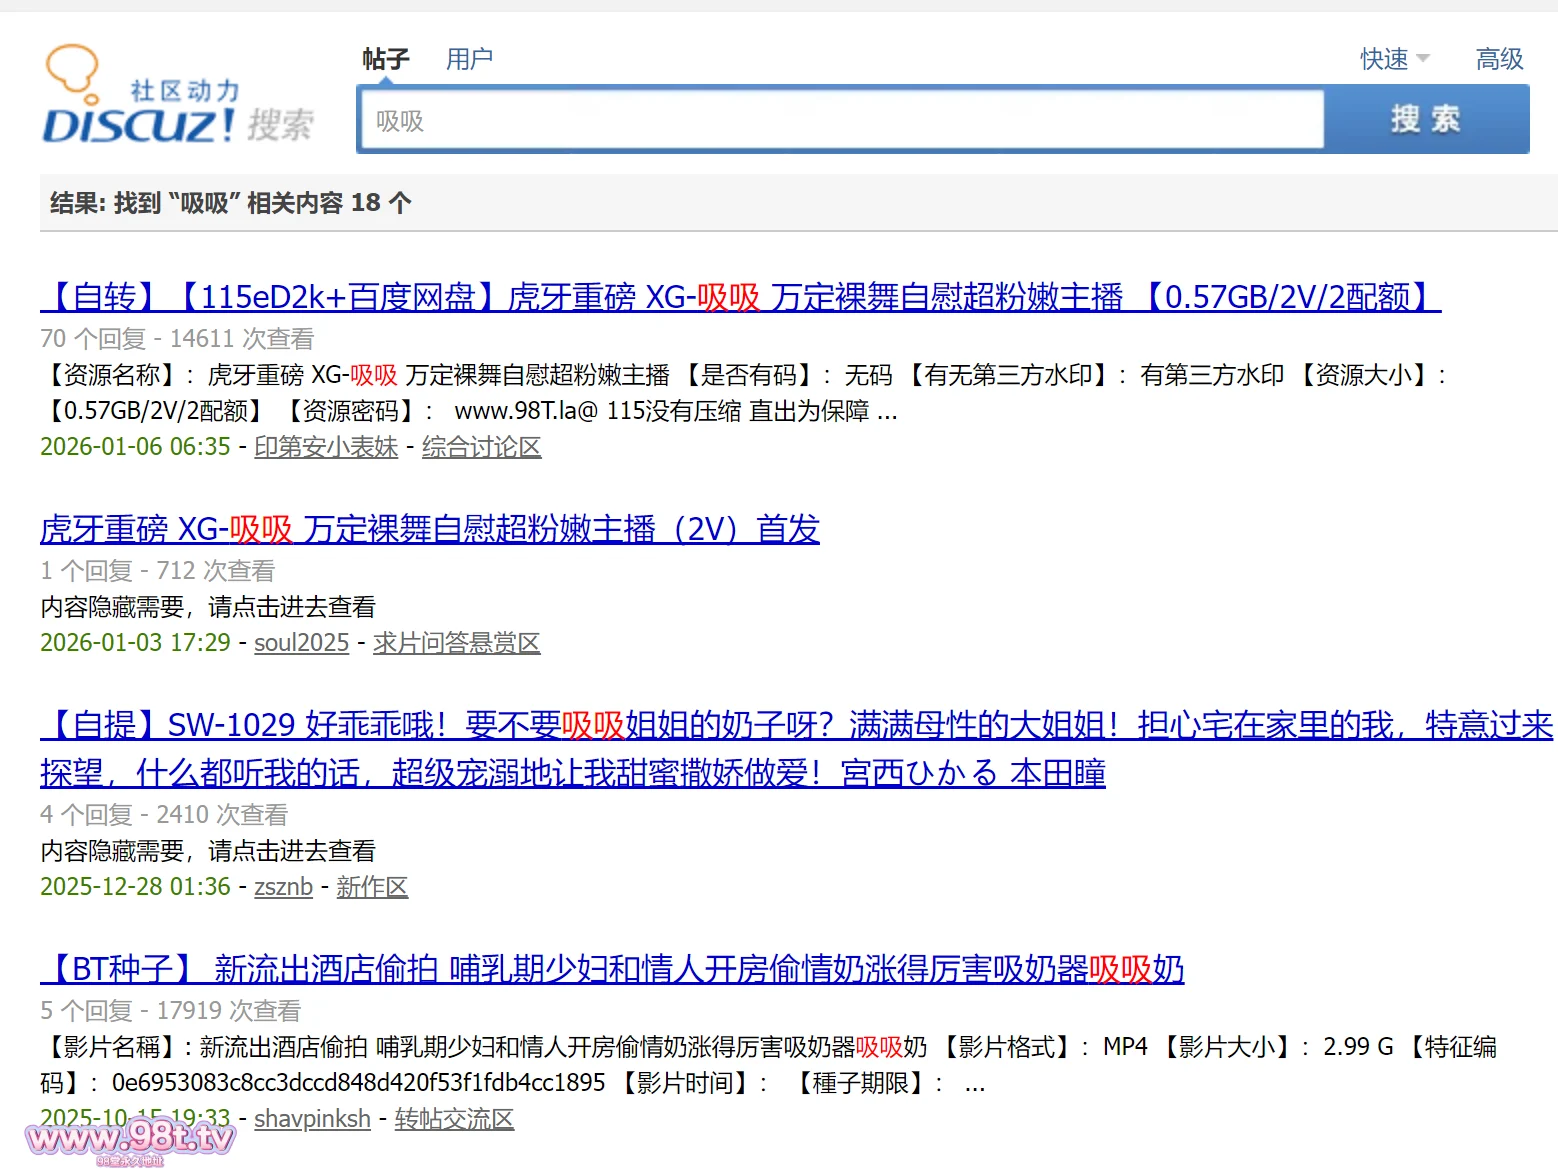
Task: Open the result title ending with 首发
Action: [430, 529]
